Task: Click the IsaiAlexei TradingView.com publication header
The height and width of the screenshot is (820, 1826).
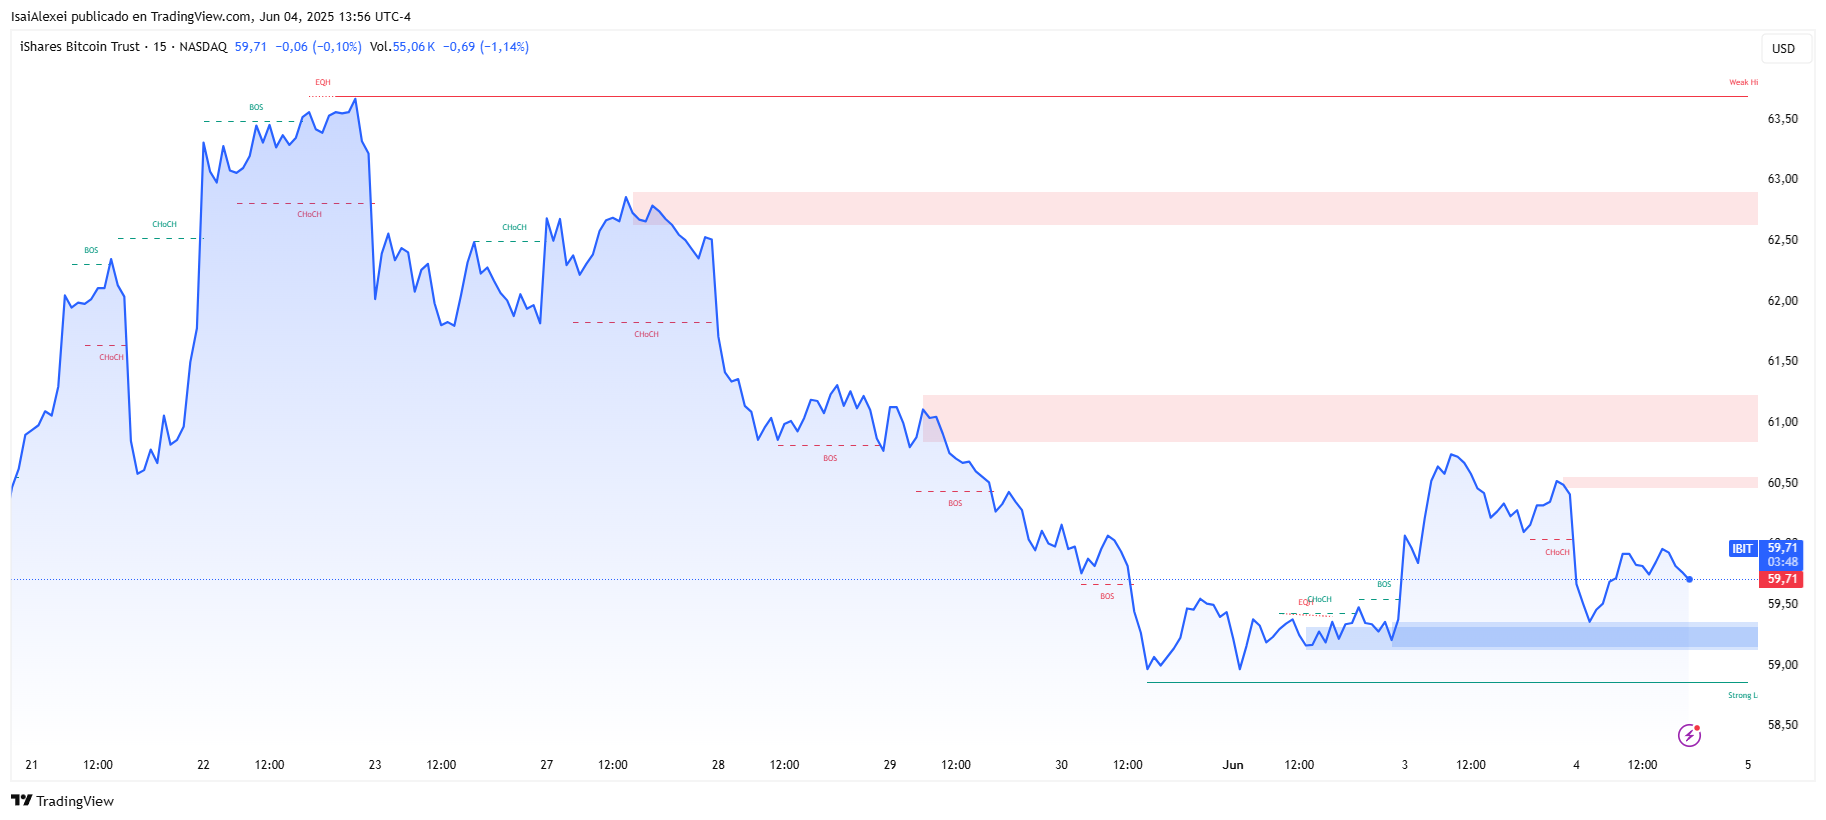Action: tap(210, 17)
